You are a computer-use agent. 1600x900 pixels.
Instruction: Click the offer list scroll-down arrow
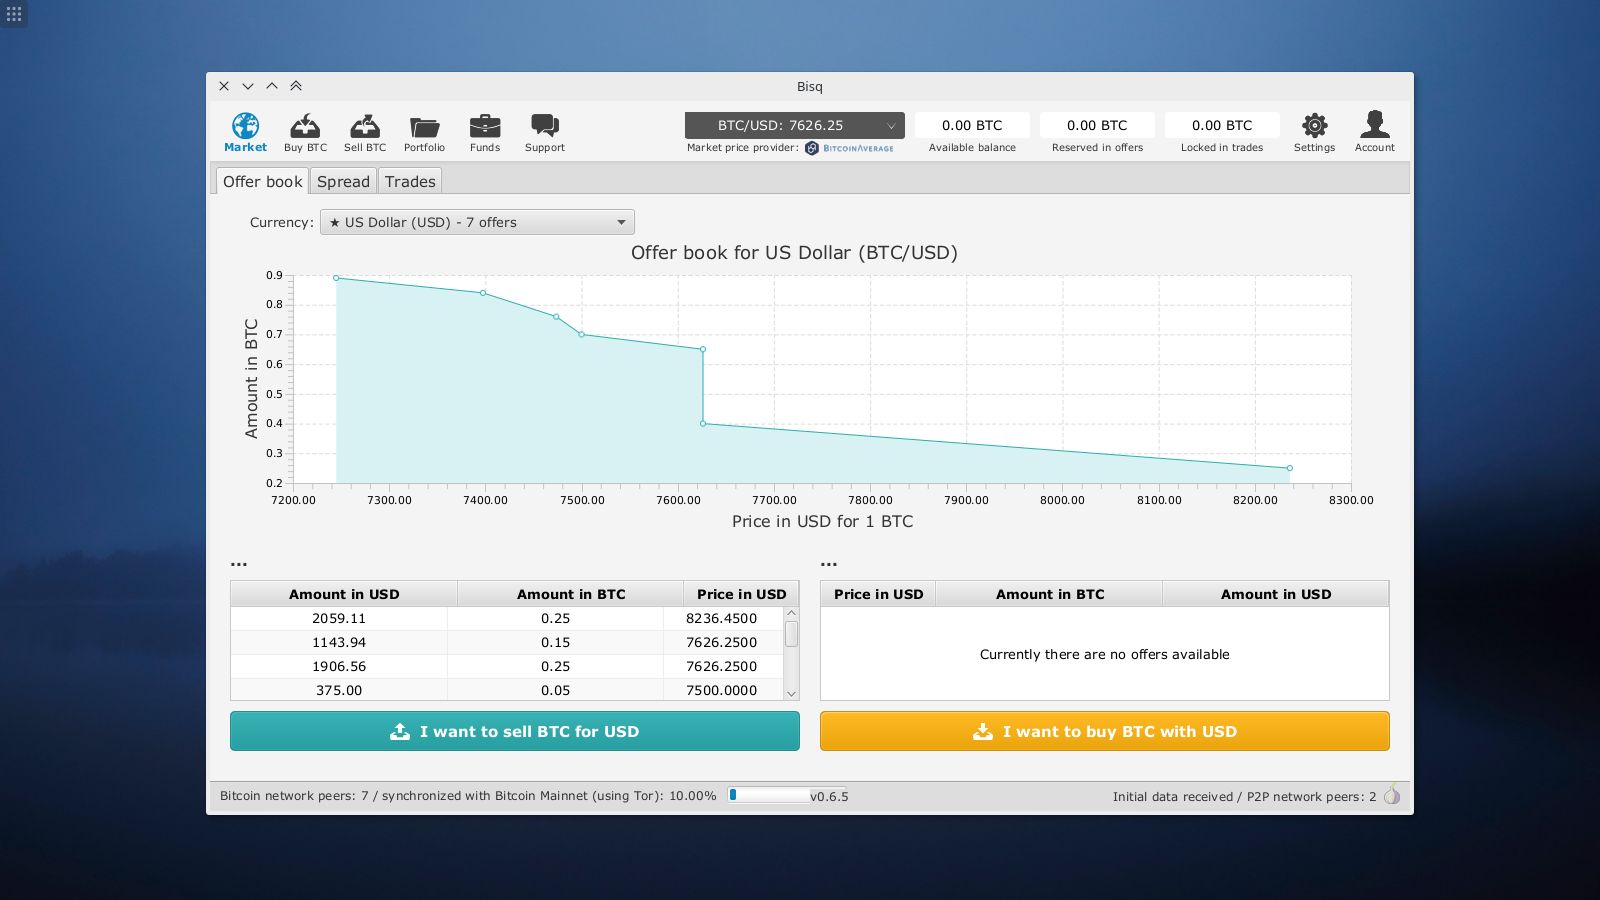(x=791, y=693)
